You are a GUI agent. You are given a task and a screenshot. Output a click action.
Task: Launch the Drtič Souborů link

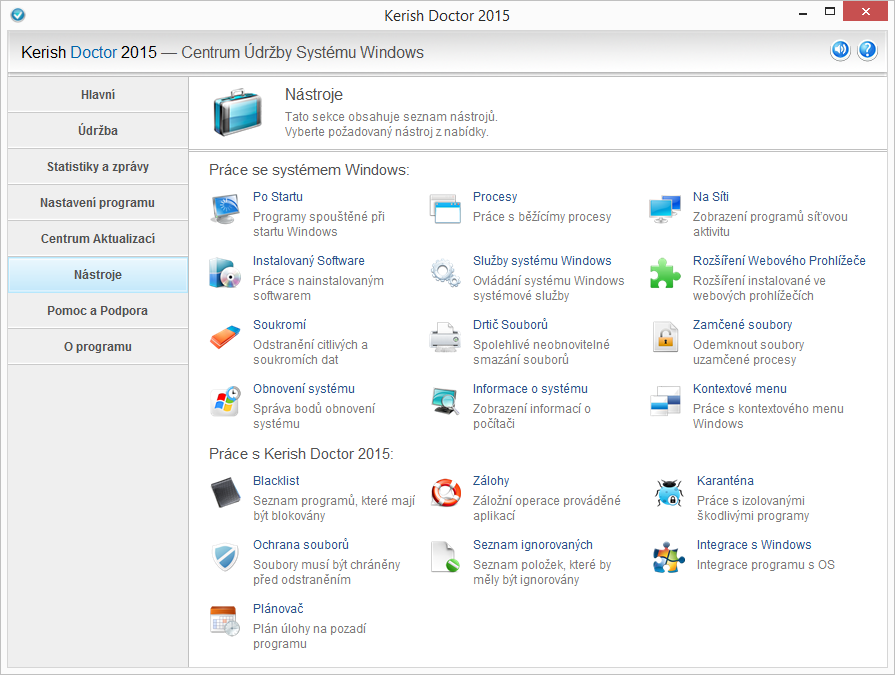pyautogui.click(x=510, y=325)
